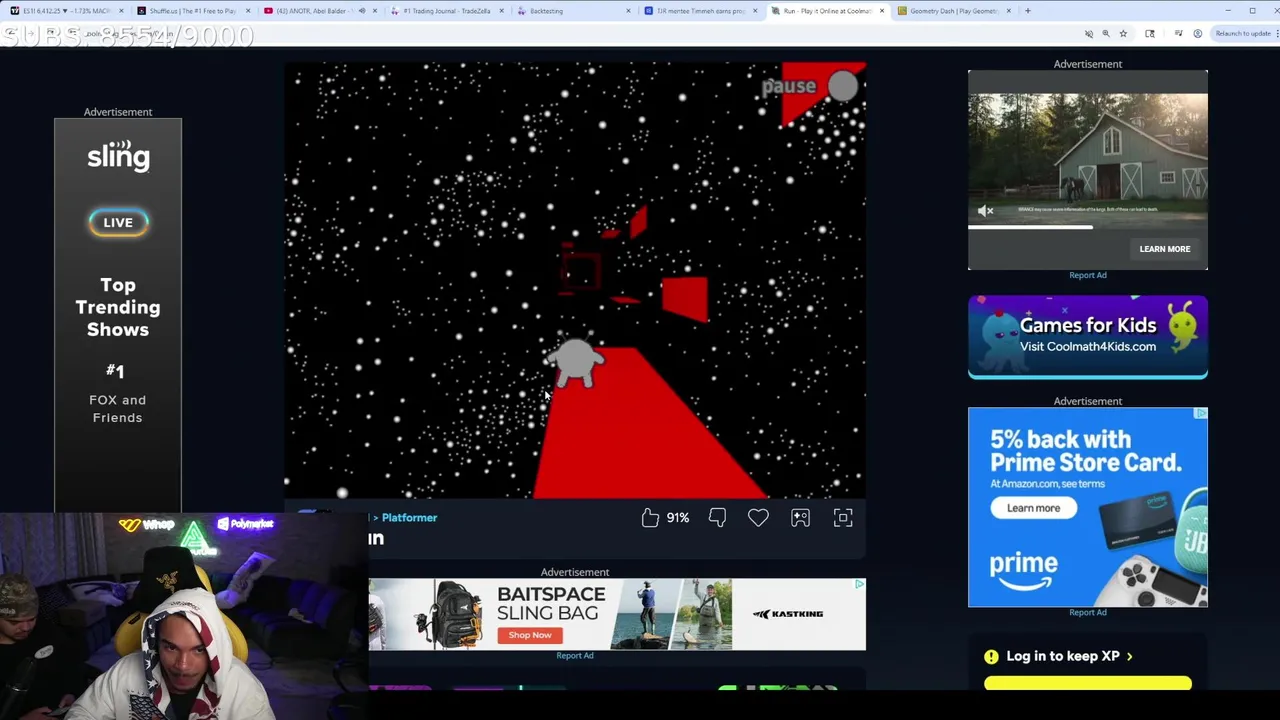Open ad choices icon on Prime ad

(x=1201, y=413)
